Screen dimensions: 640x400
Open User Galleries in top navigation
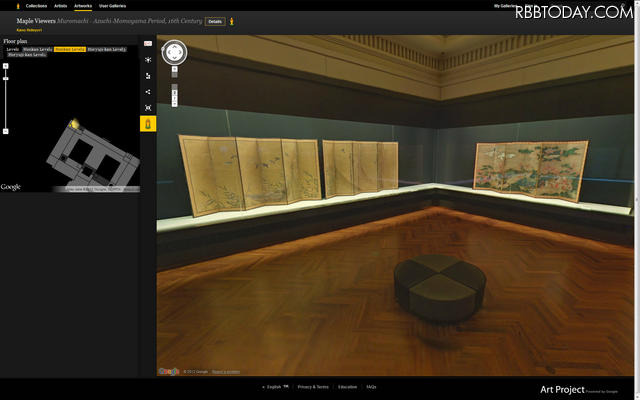coord(112,6)
